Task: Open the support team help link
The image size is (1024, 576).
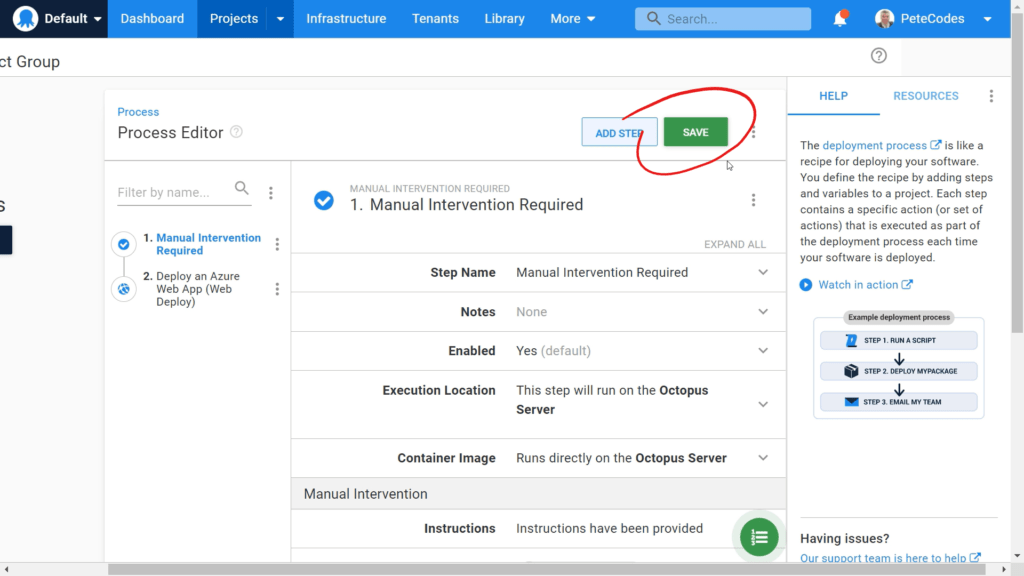Action: coord(890,558)
